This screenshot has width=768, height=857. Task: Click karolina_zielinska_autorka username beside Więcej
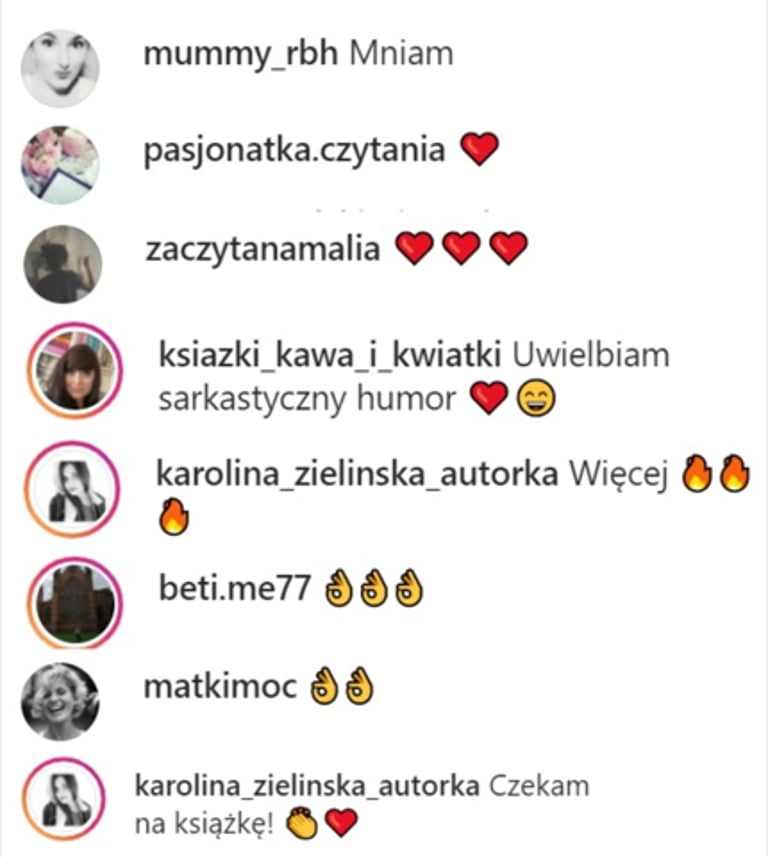point(357,474)
